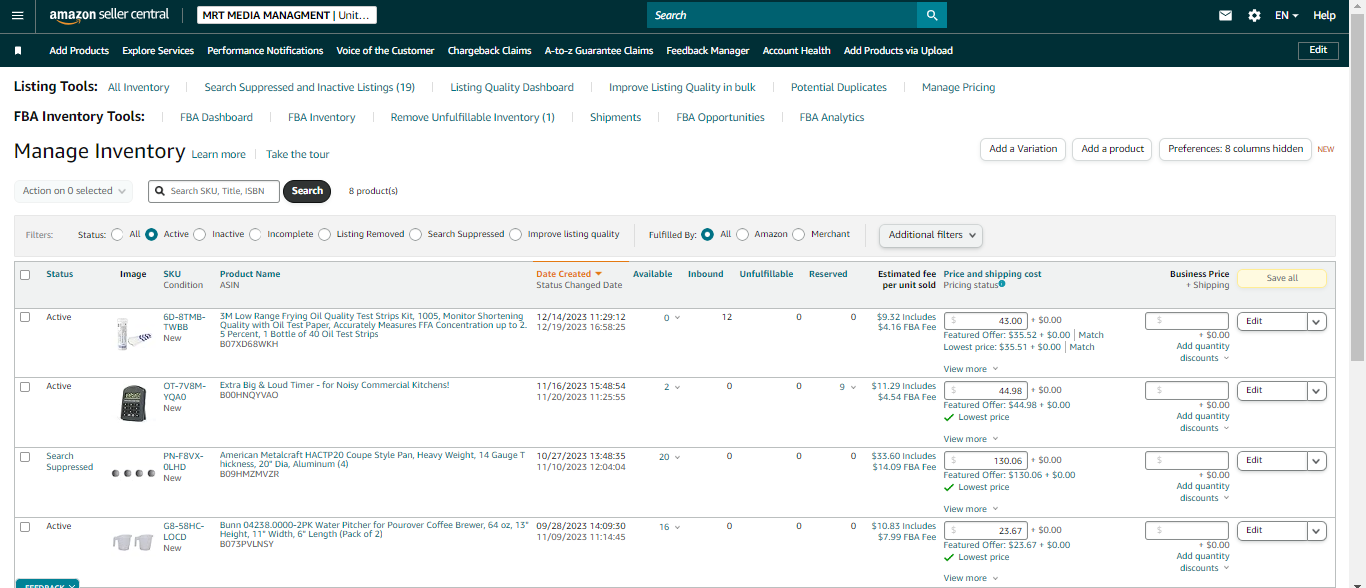Expand Available 20 chevron for Metalcraft pan
1366x588 pixels.
coord(677,457)
